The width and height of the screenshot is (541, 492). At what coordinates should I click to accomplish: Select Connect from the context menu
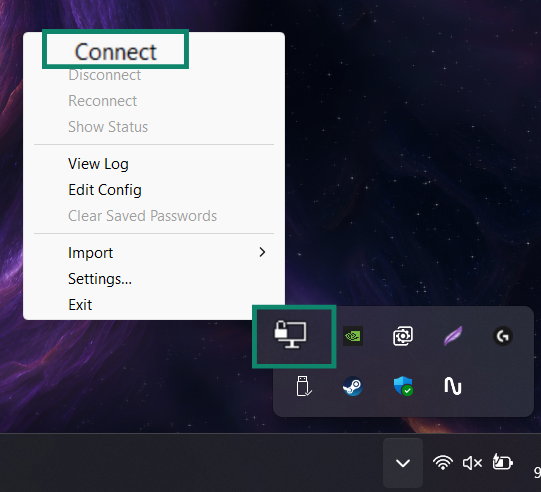pyautogui.click(x=116, y=52)
